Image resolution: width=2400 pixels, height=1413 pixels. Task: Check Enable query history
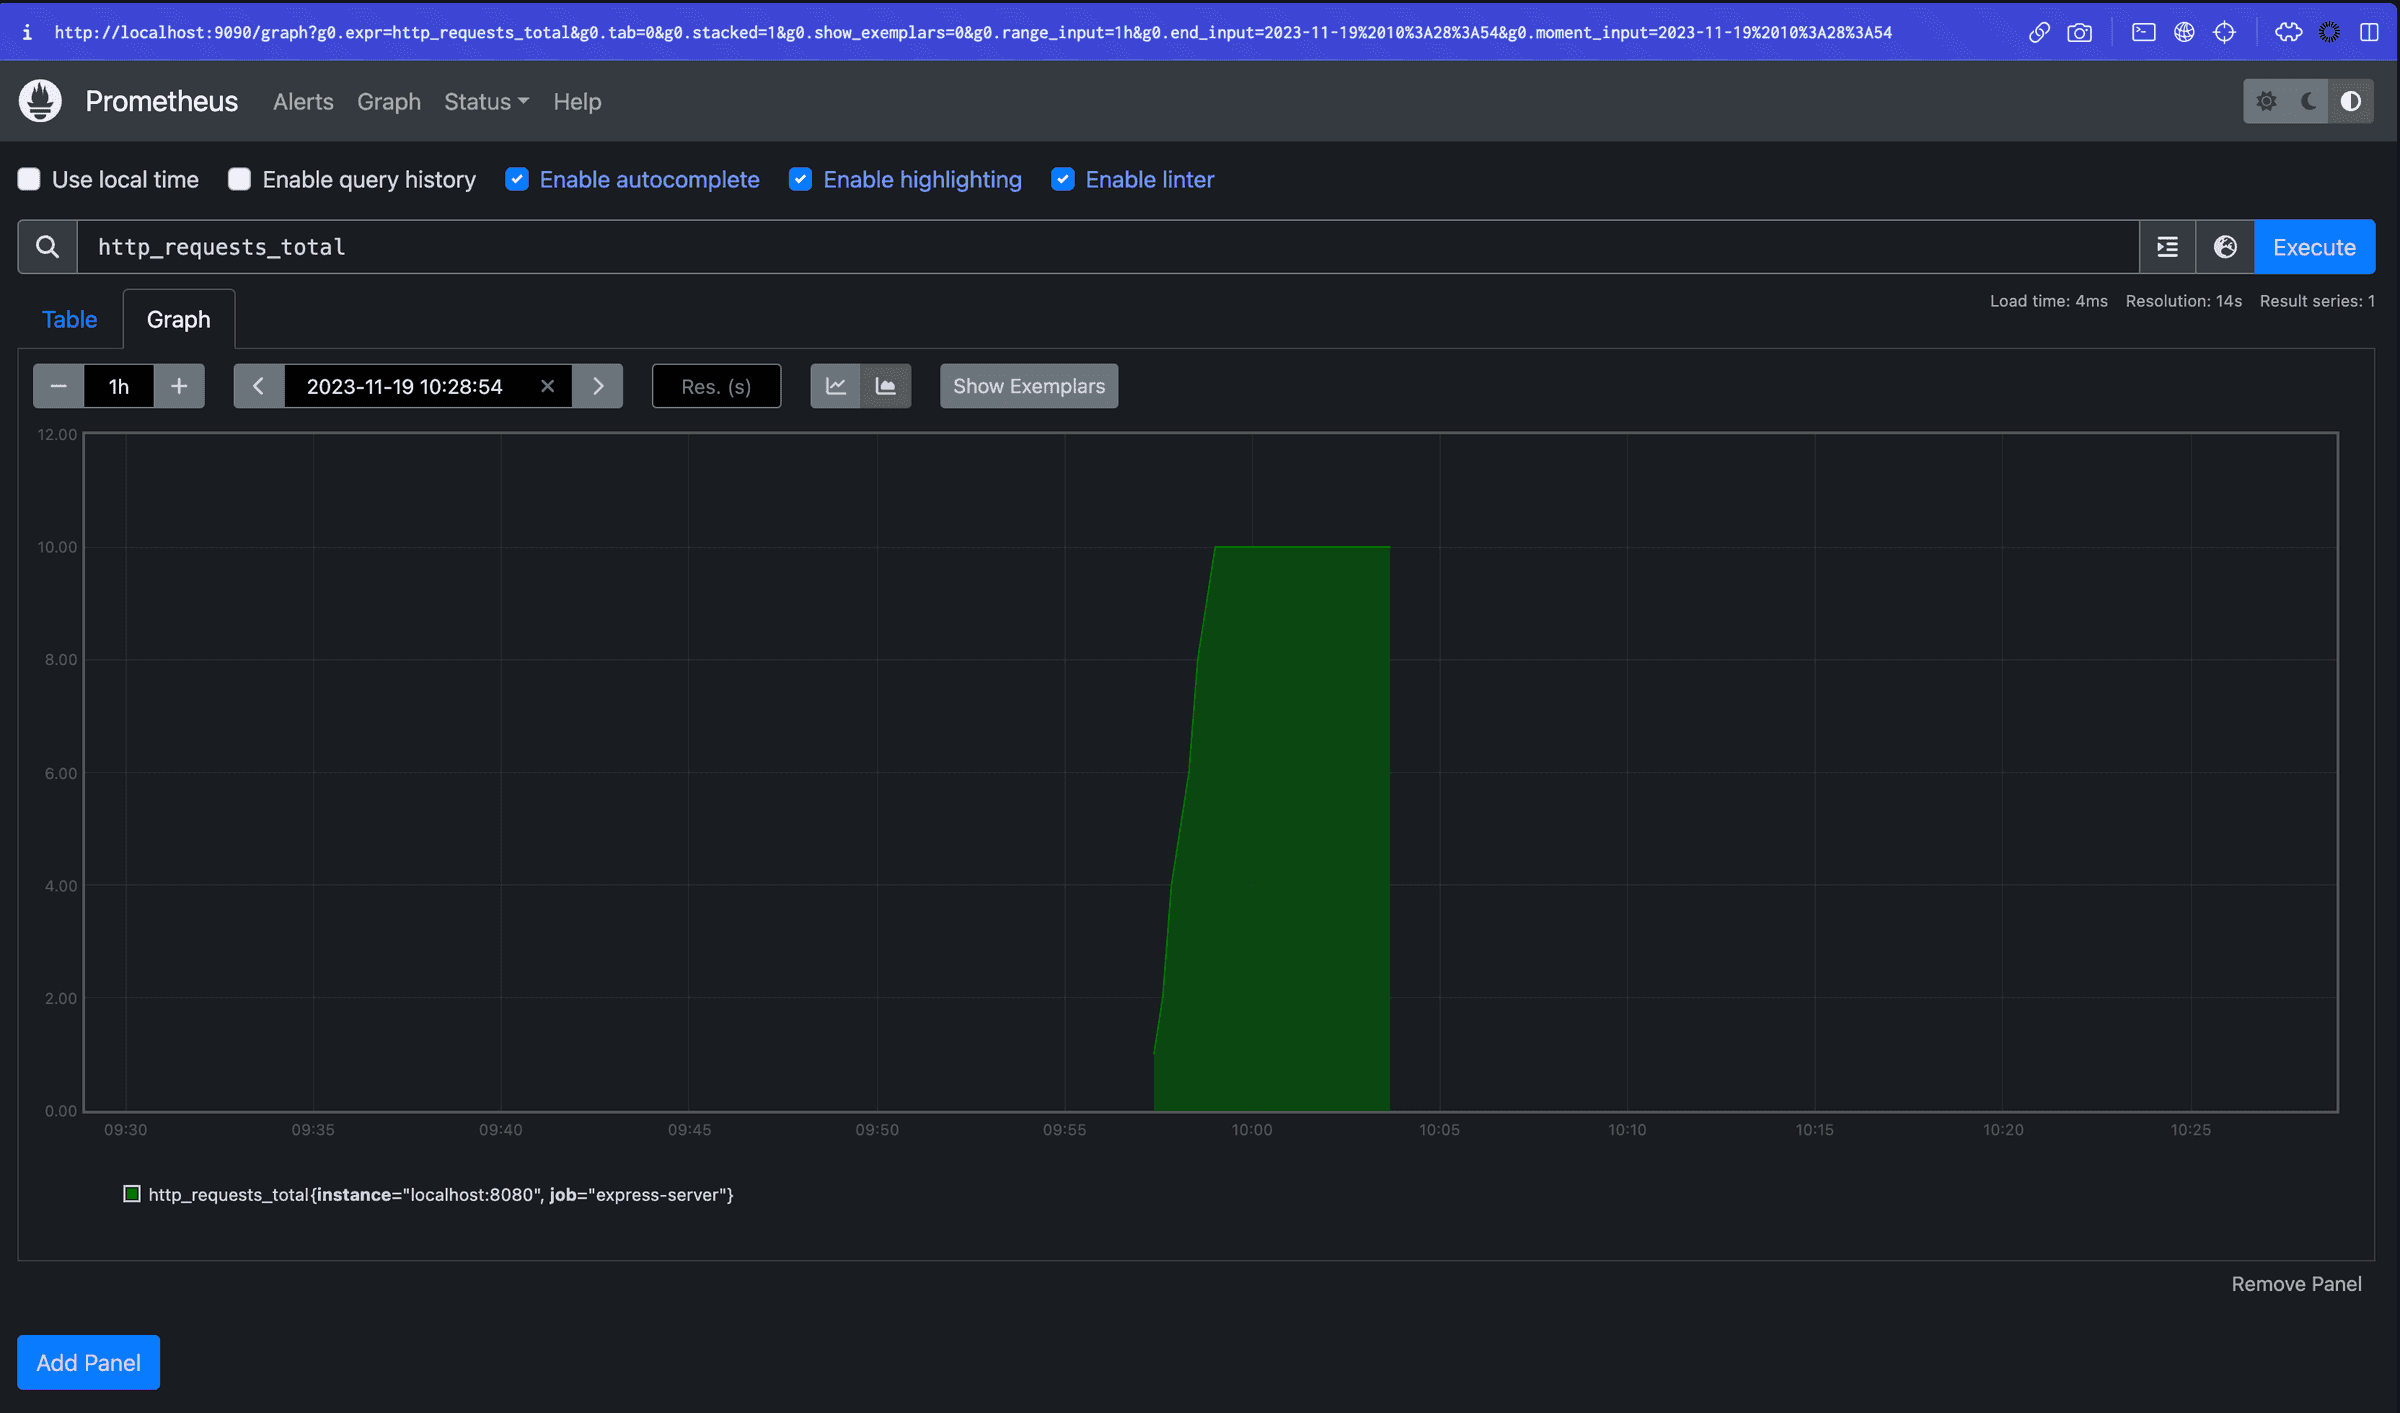[239, 179]
